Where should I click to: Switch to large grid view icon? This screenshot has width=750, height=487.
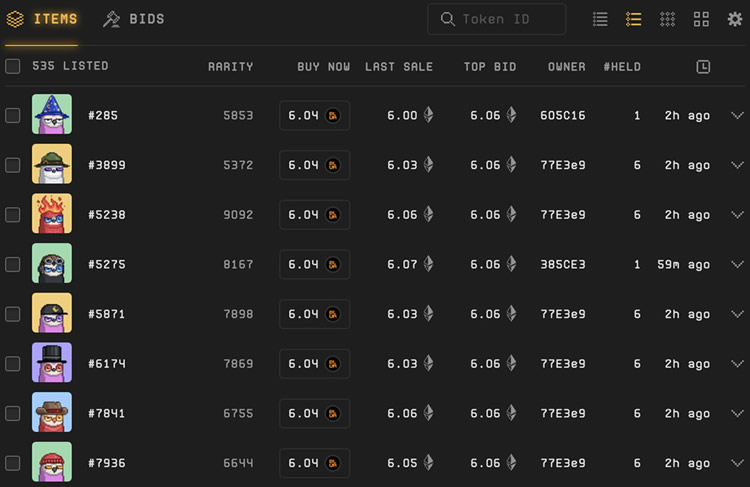pos(701,19)
